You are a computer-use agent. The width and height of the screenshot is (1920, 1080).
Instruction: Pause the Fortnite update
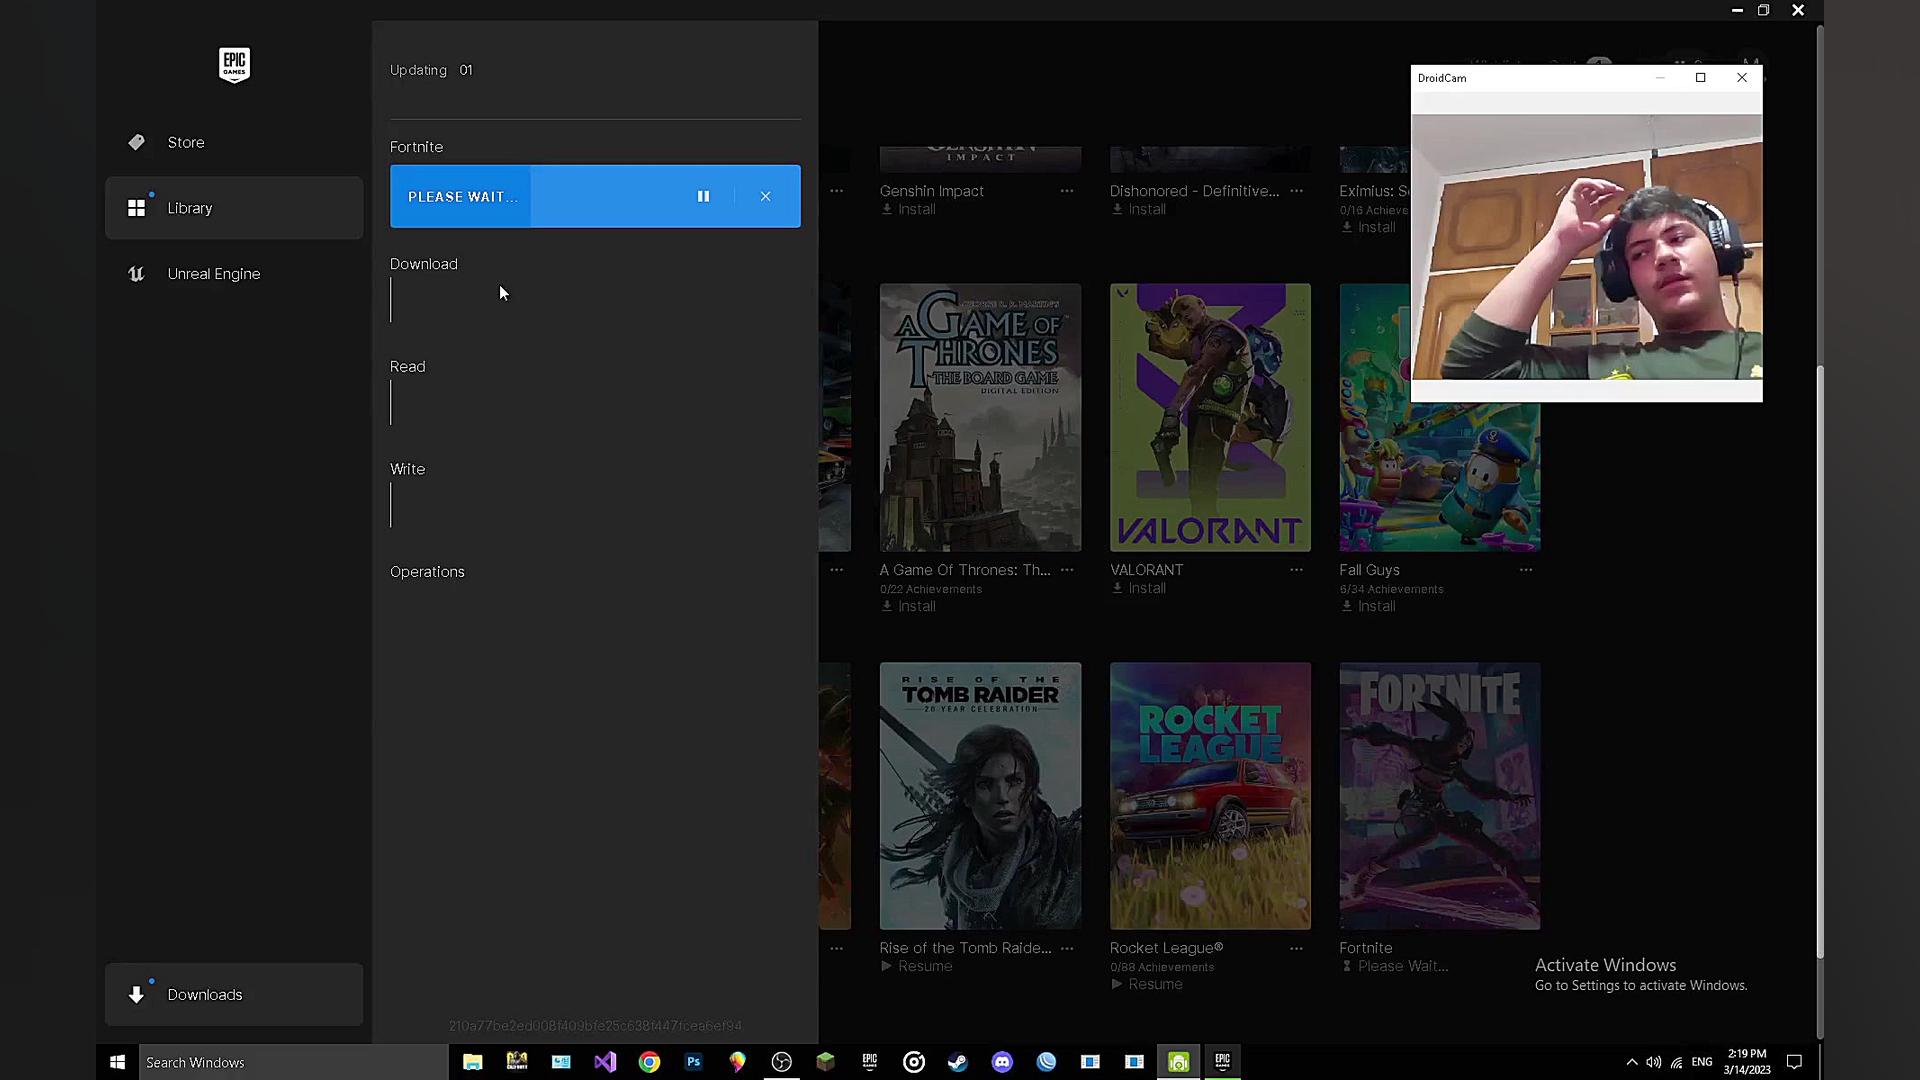pyautogui.click(x=703, y=196)
